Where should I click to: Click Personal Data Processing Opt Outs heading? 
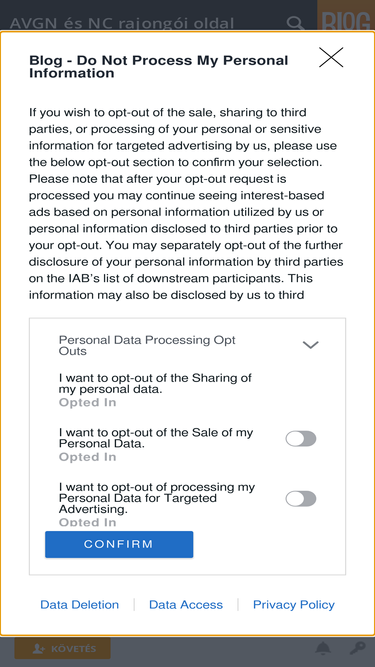pos(147,345)
